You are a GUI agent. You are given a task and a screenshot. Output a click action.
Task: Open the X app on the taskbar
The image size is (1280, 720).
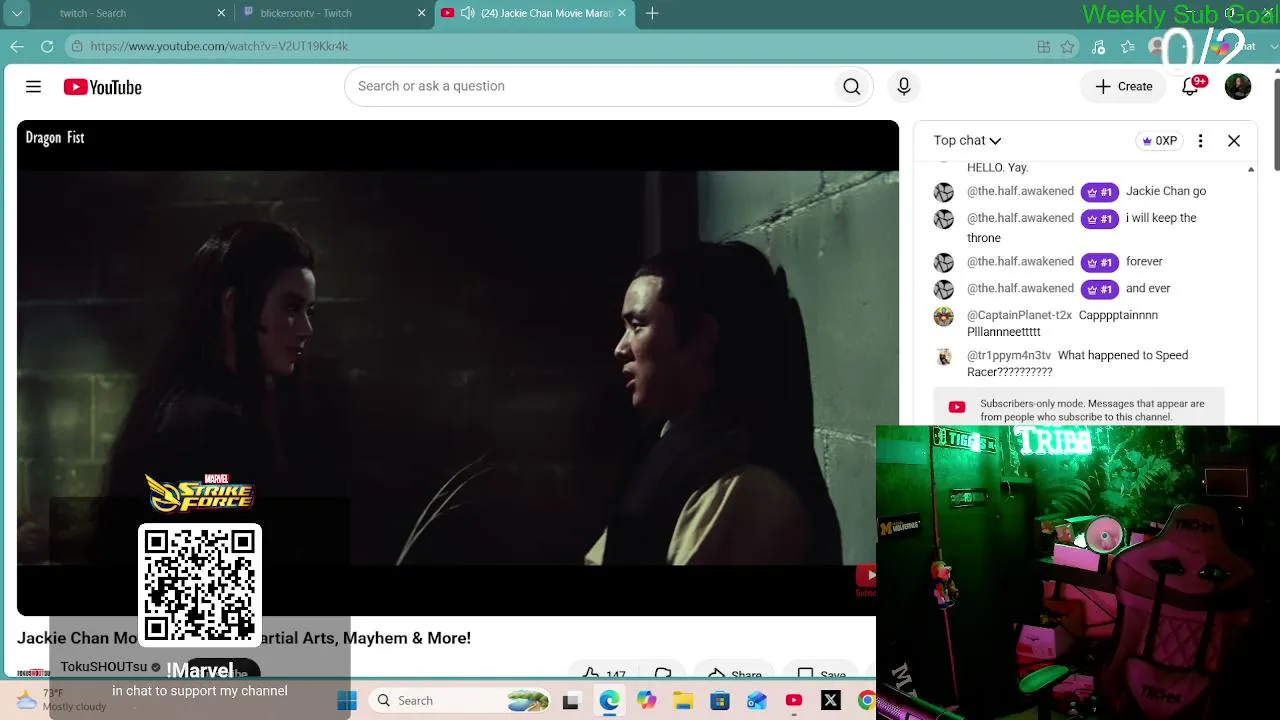(x=831, y=701)
